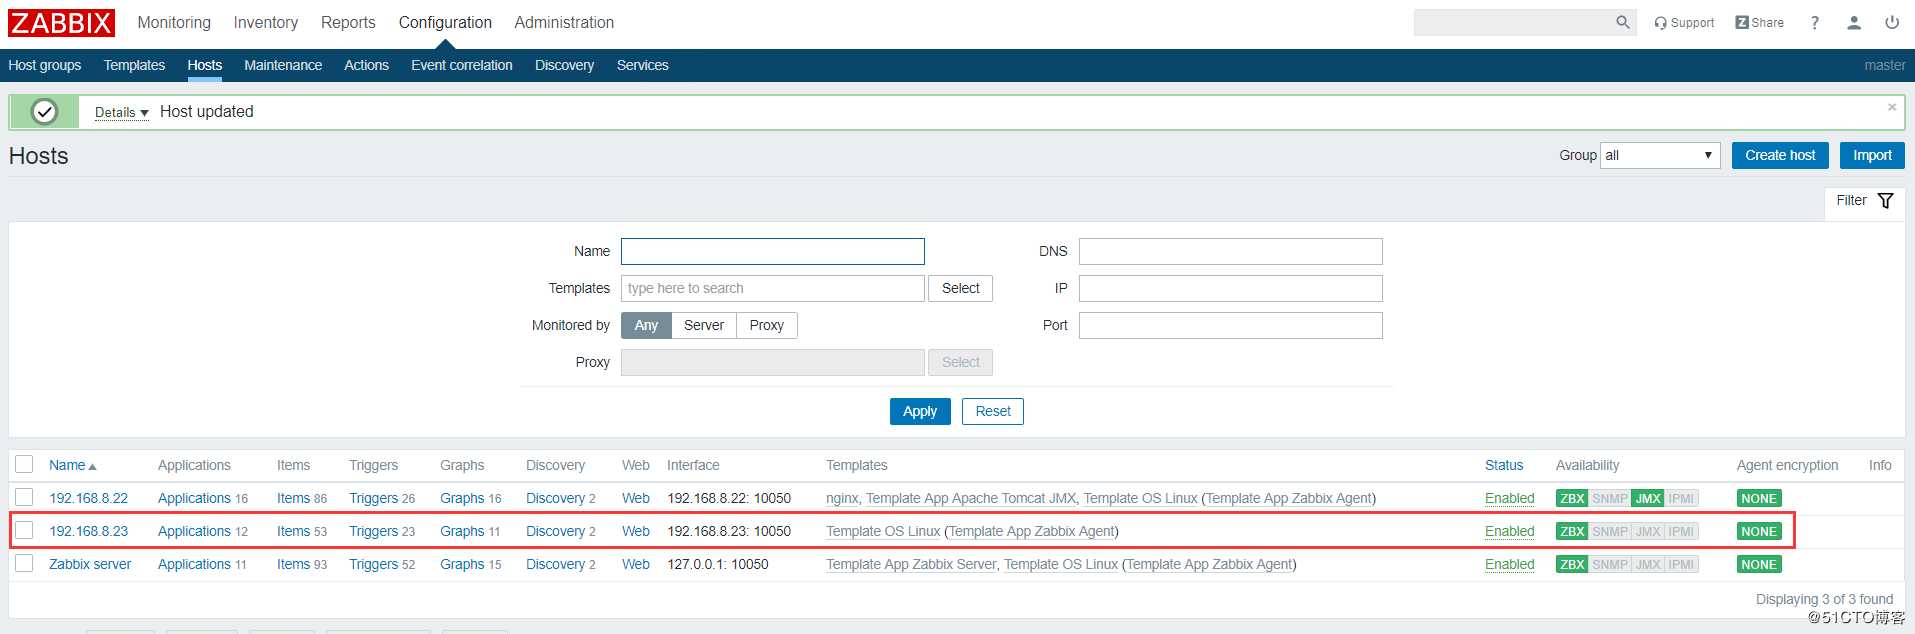
Task: Select Any in Monitored by
Action: (646, 325)
